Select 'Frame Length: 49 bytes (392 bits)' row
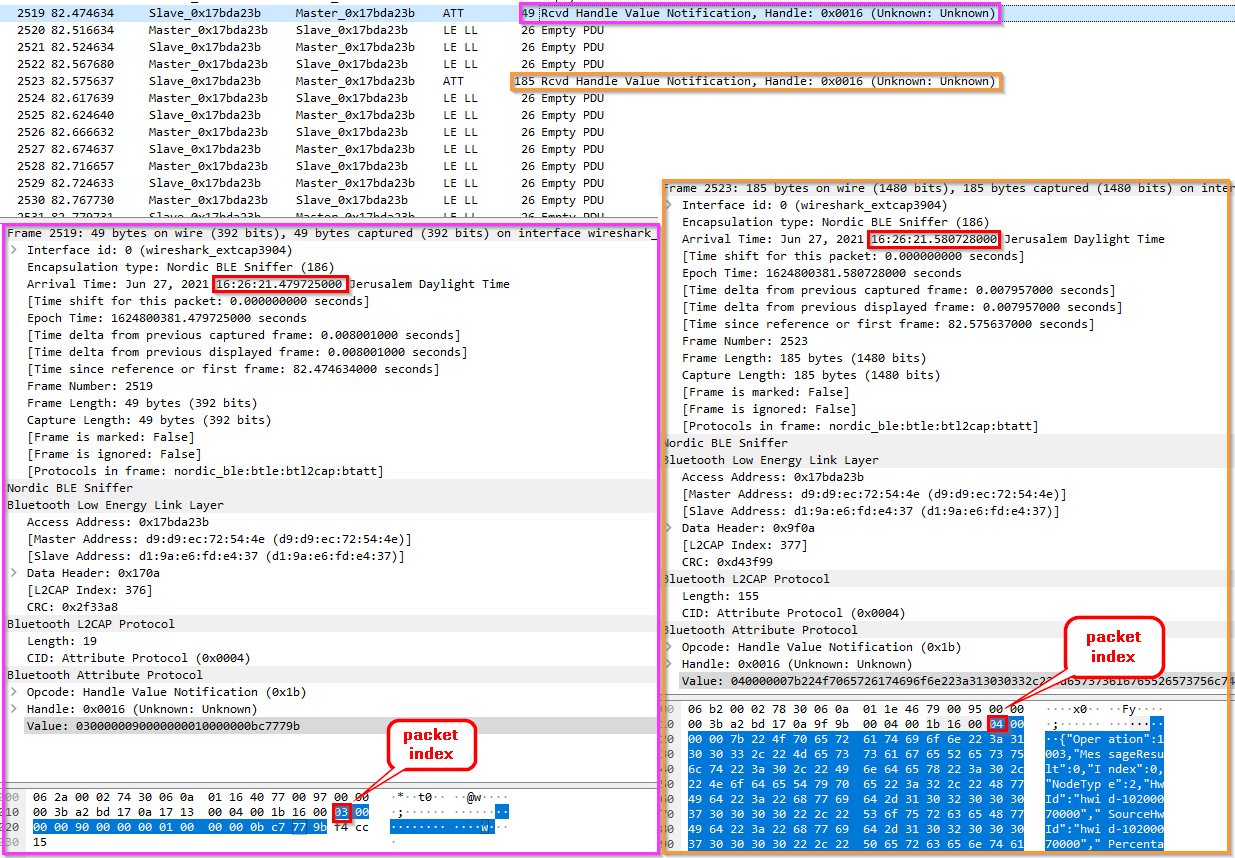The height and width of the screenshot is (858, 1235). [x=142, y=403]
